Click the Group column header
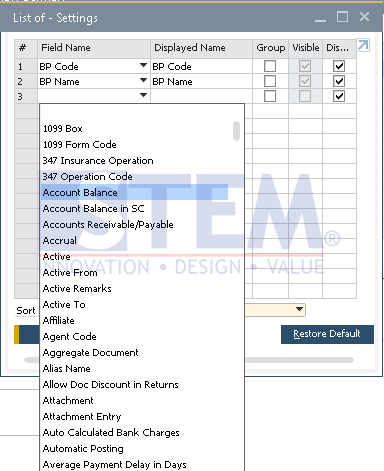Viewport: 384px width, 471px height. coord(271,48)
